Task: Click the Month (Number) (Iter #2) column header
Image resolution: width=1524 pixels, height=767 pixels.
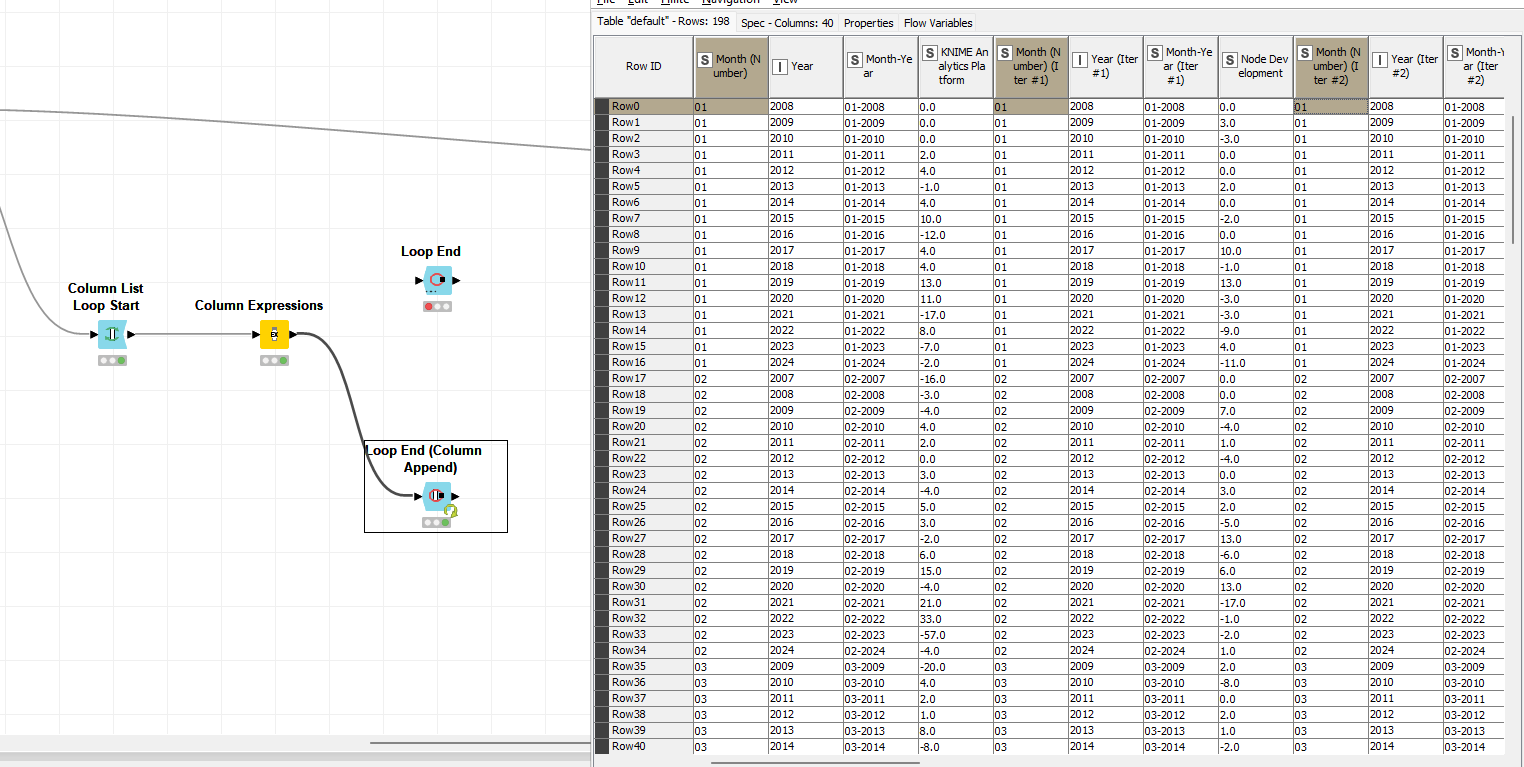Action: coord(1331,66)
